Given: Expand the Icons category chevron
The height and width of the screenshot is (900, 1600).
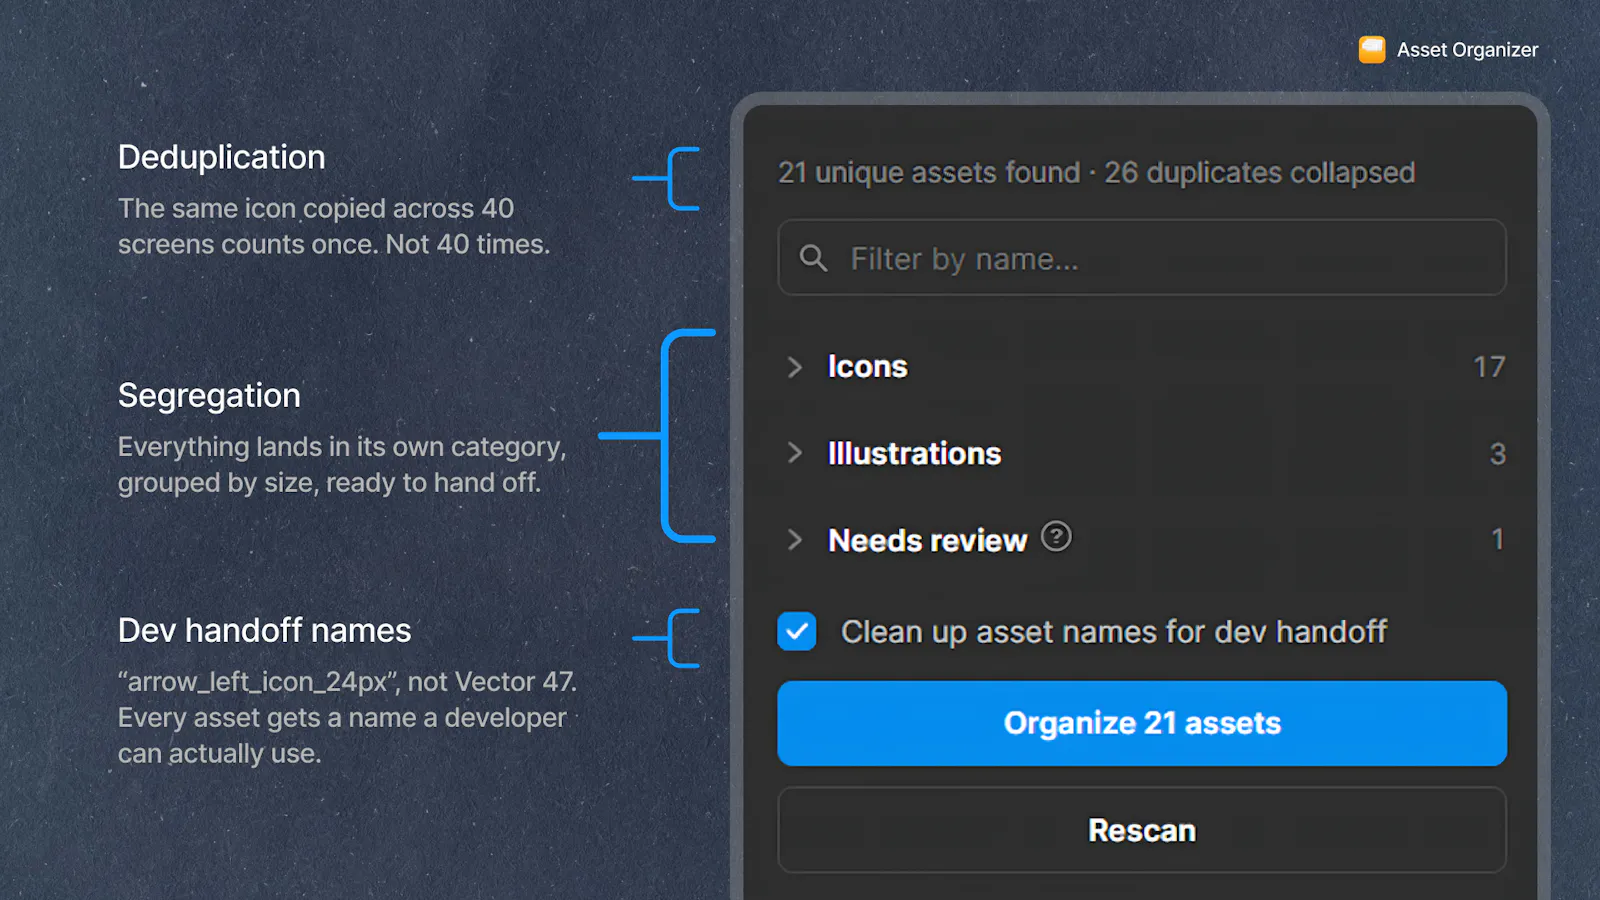Looking at the screenshot, I should [x=795, y=367].
